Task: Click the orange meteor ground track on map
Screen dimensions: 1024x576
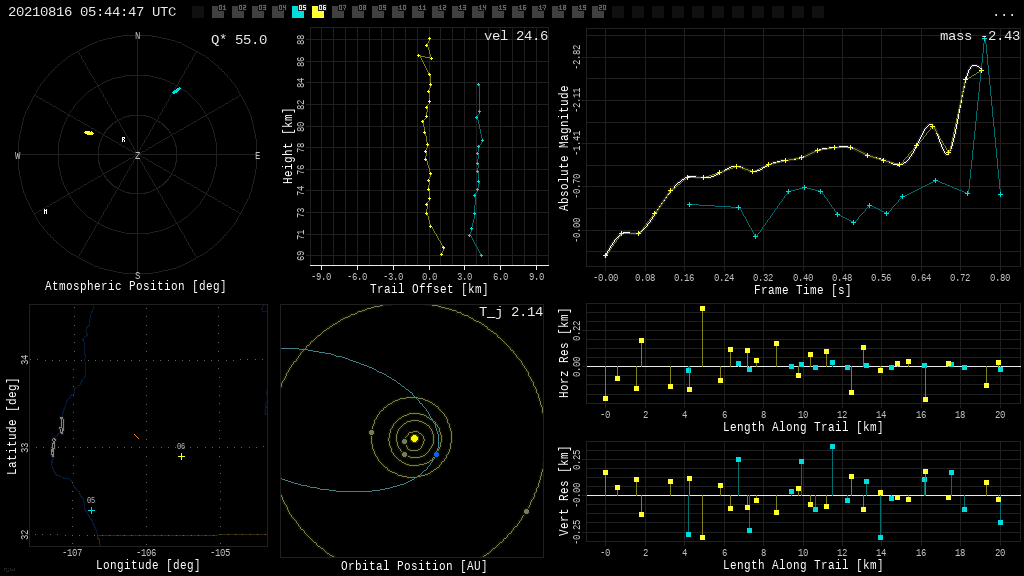Action: 136,436
